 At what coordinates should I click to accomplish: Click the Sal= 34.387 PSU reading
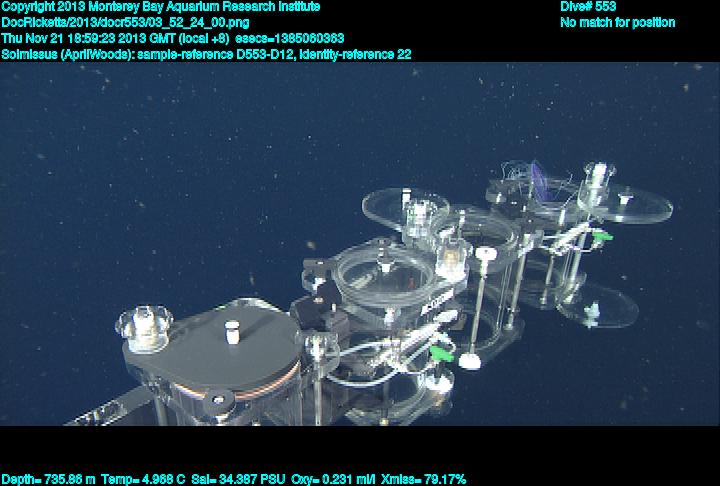pyautogui.click(x=238, y=480)
